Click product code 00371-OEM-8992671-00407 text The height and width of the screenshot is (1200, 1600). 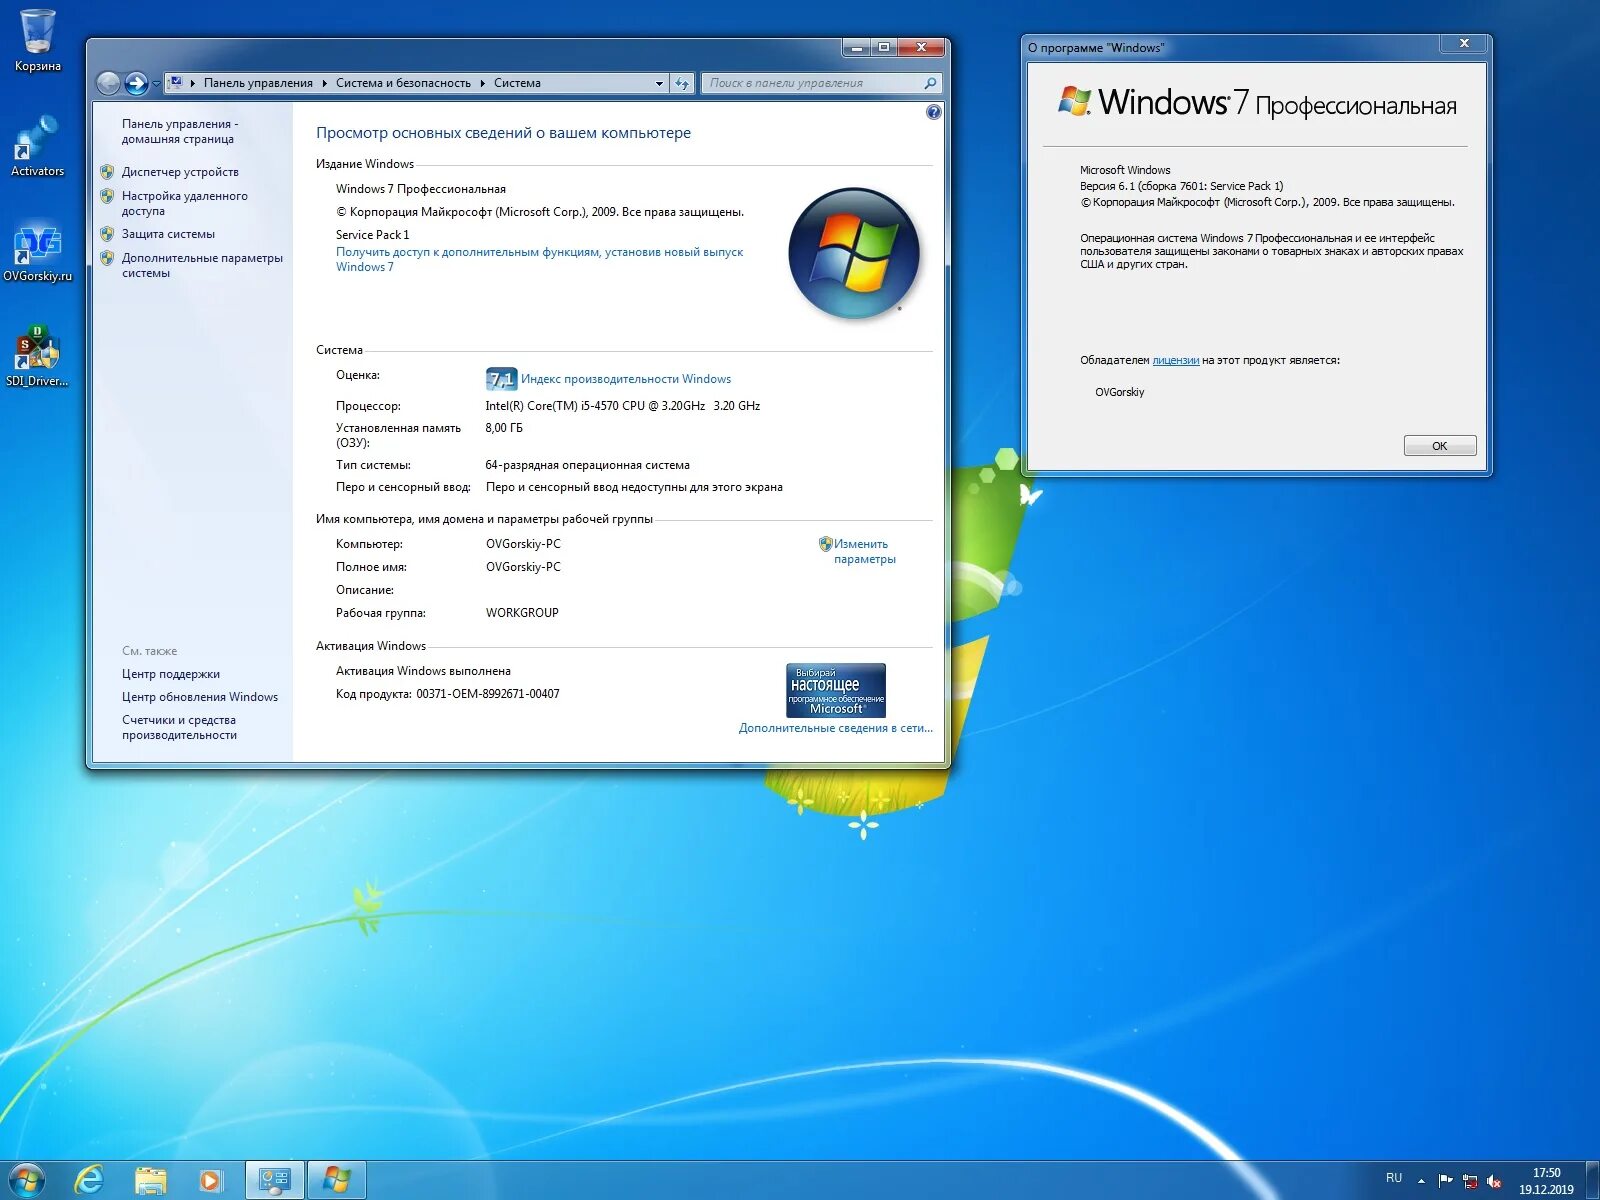[x=488, y=694]
